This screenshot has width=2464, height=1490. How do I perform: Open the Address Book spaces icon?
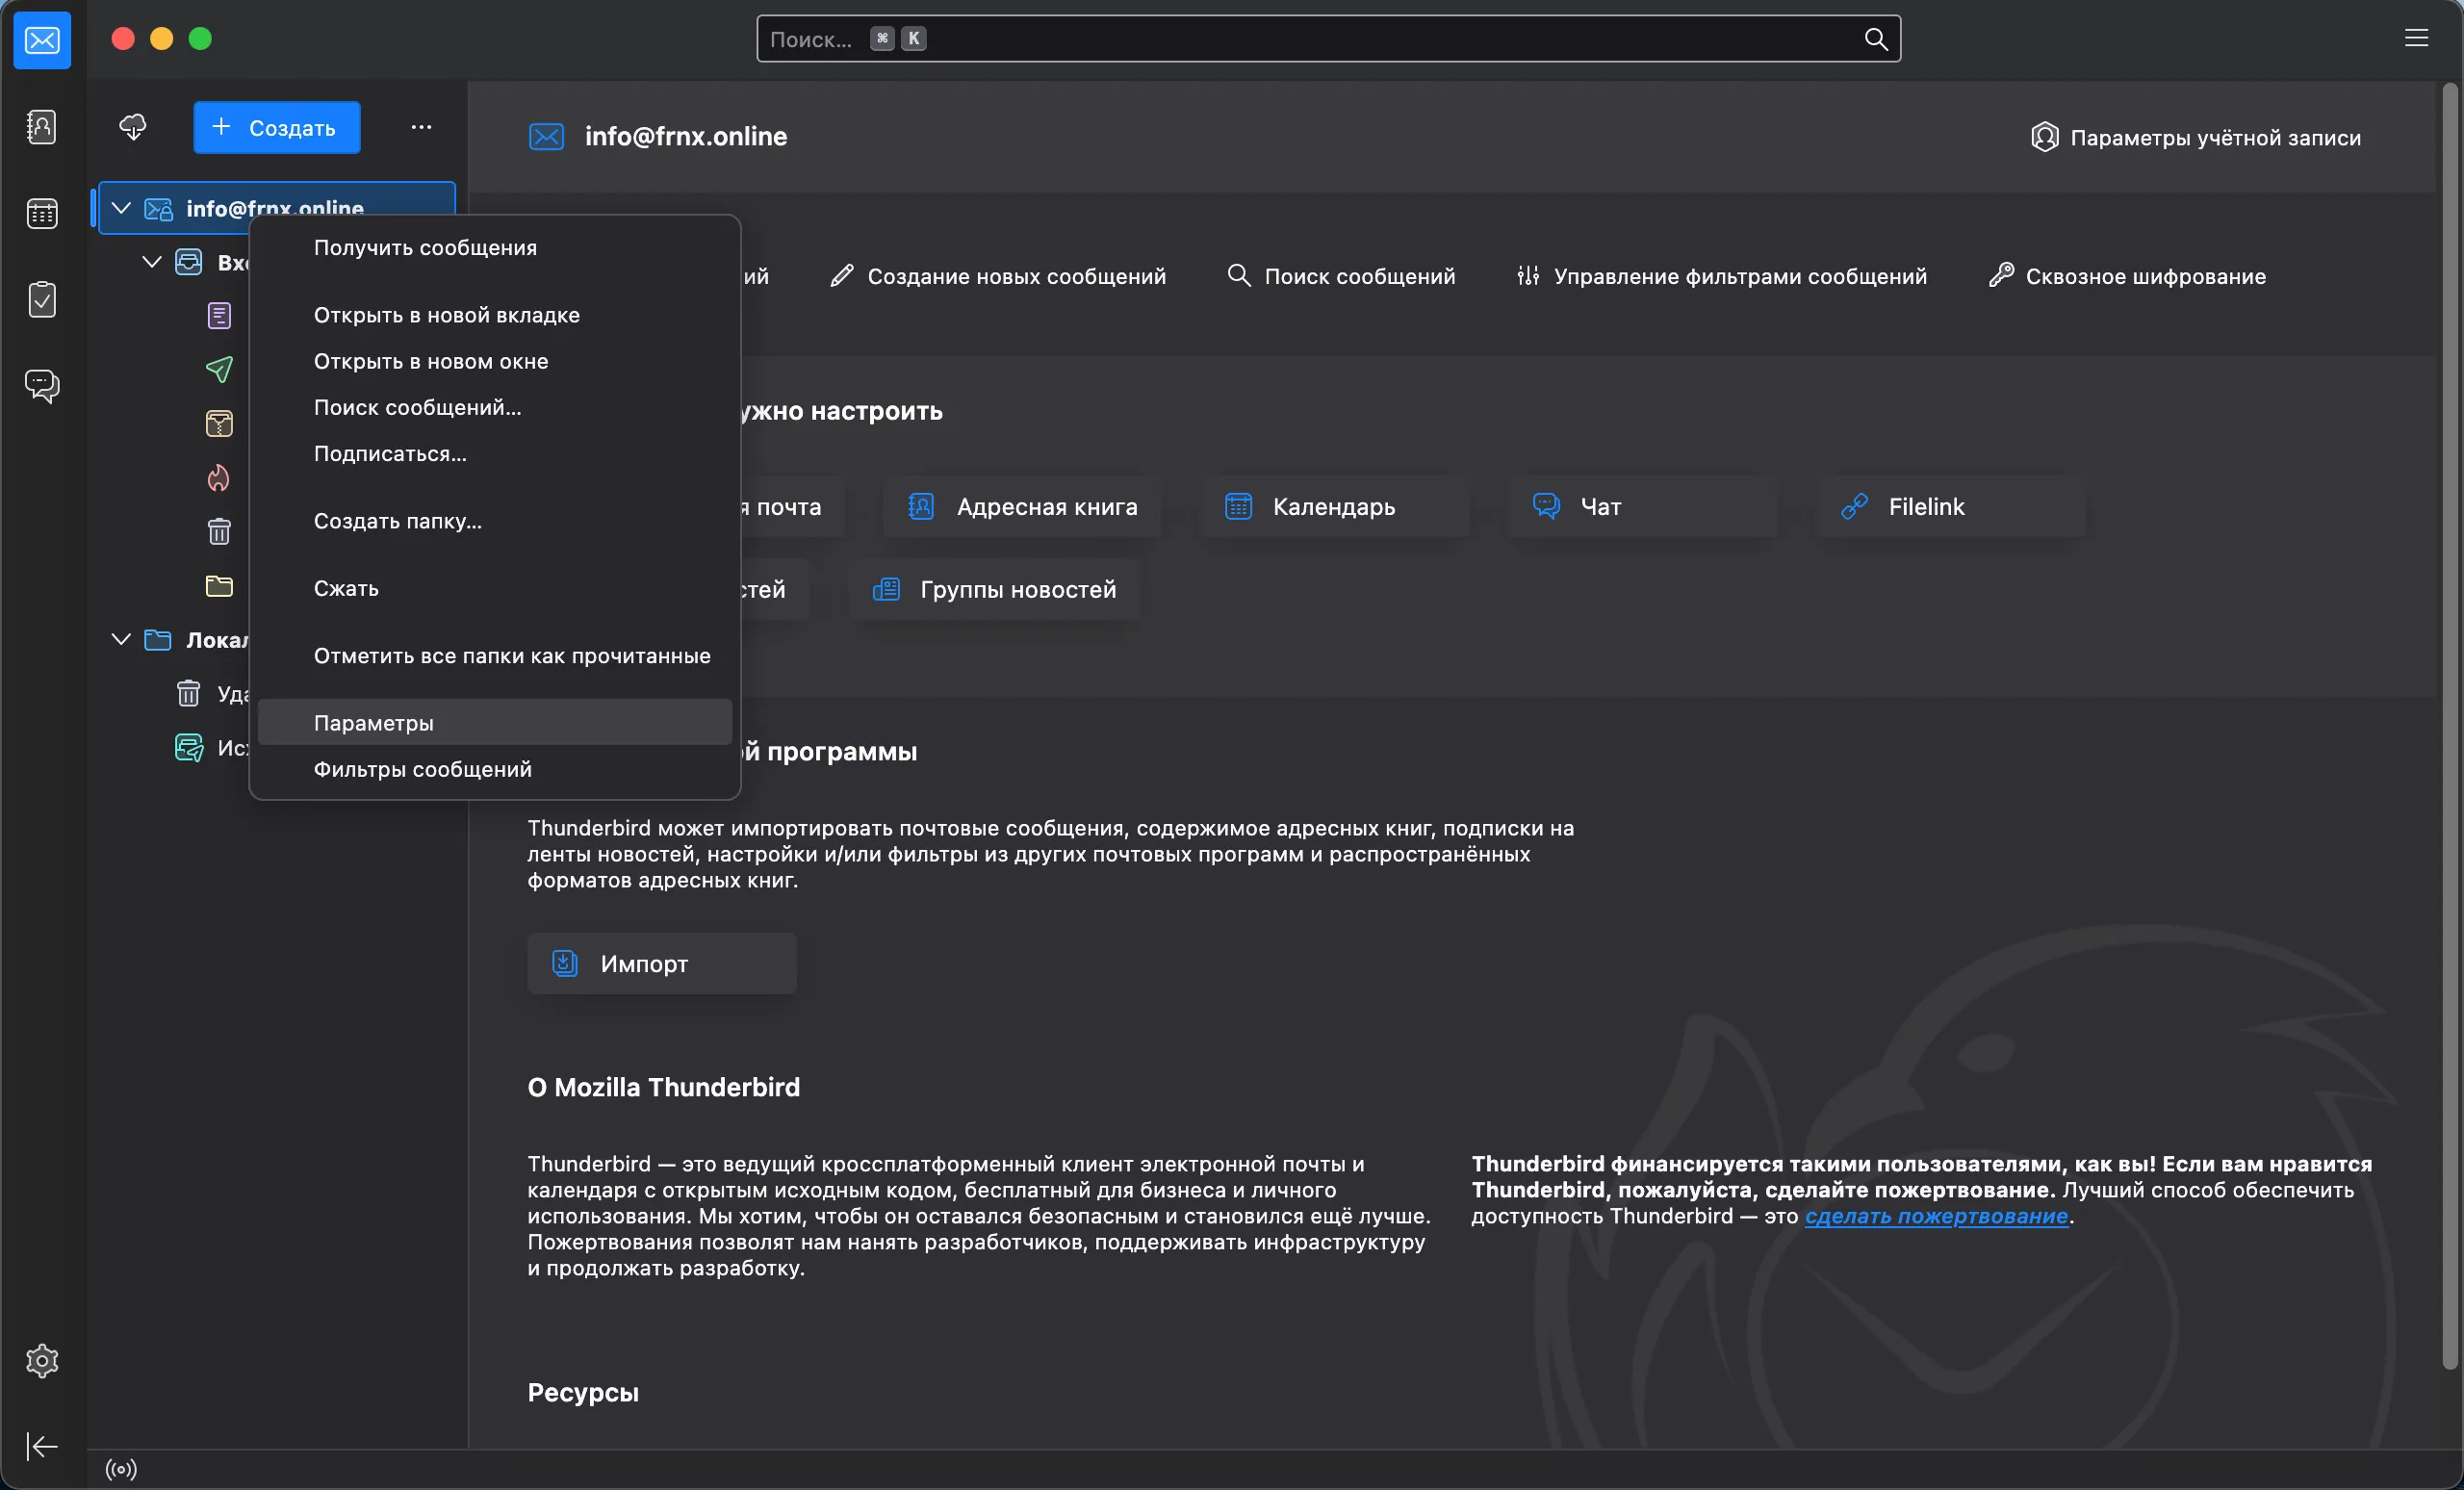(x=41, y=127)
